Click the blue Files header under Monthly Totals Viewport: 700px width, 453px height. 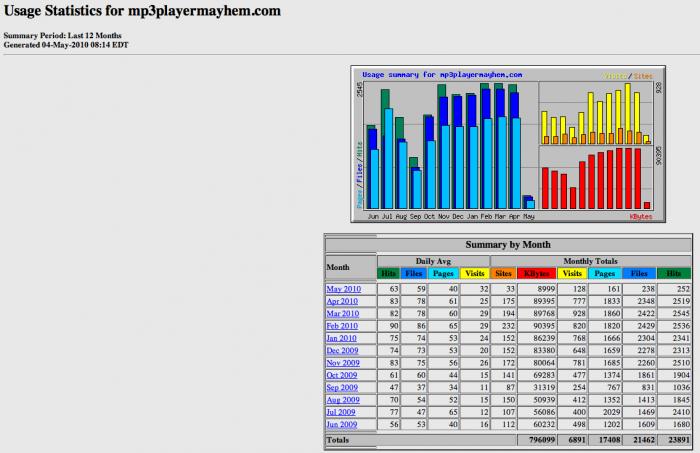pos(639,273)
